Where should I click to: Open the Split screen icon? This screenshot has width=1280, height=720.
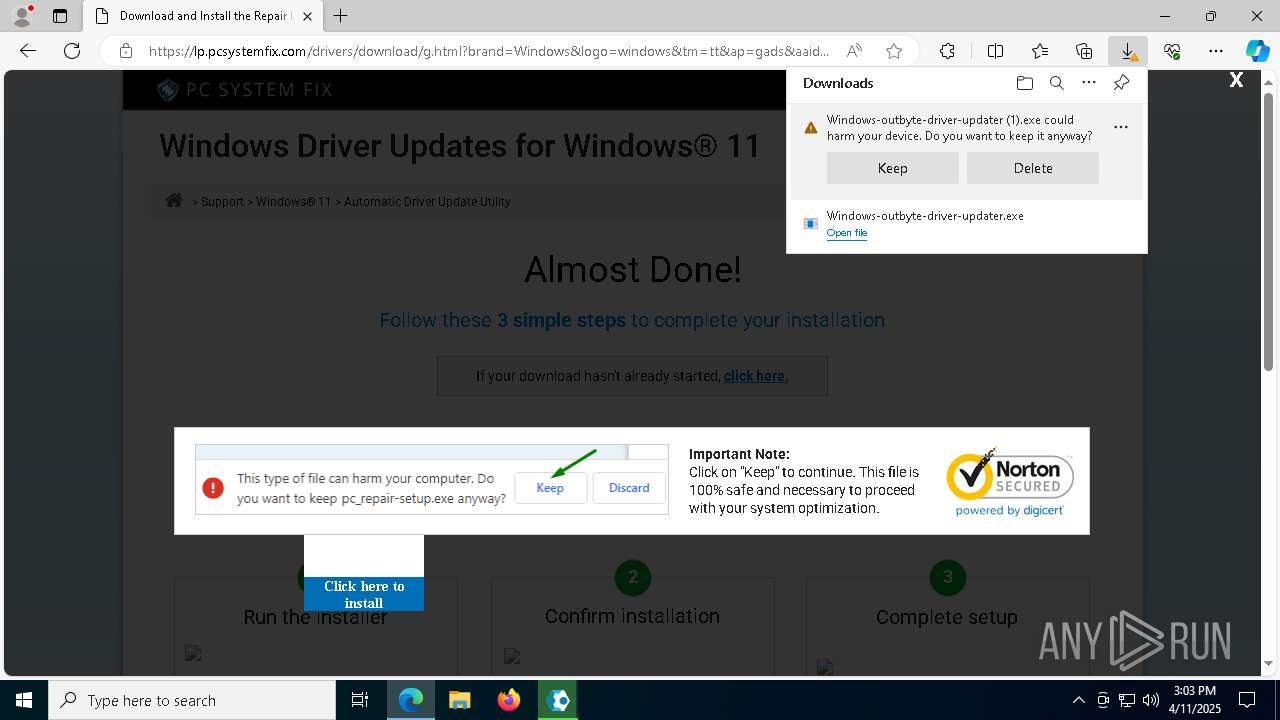pyautogui.click(x=995, y=51)
